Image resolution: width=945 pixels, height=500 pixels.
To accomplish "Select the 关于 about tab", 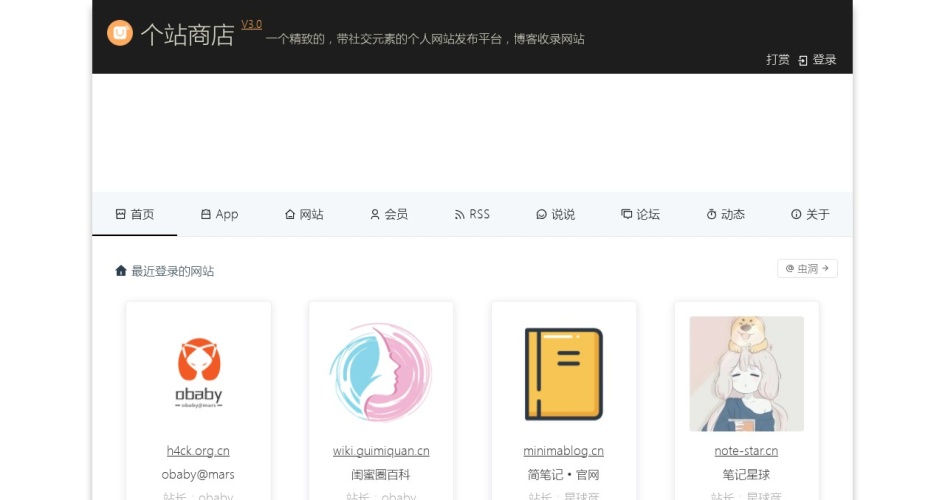I will tap(810, 214).
